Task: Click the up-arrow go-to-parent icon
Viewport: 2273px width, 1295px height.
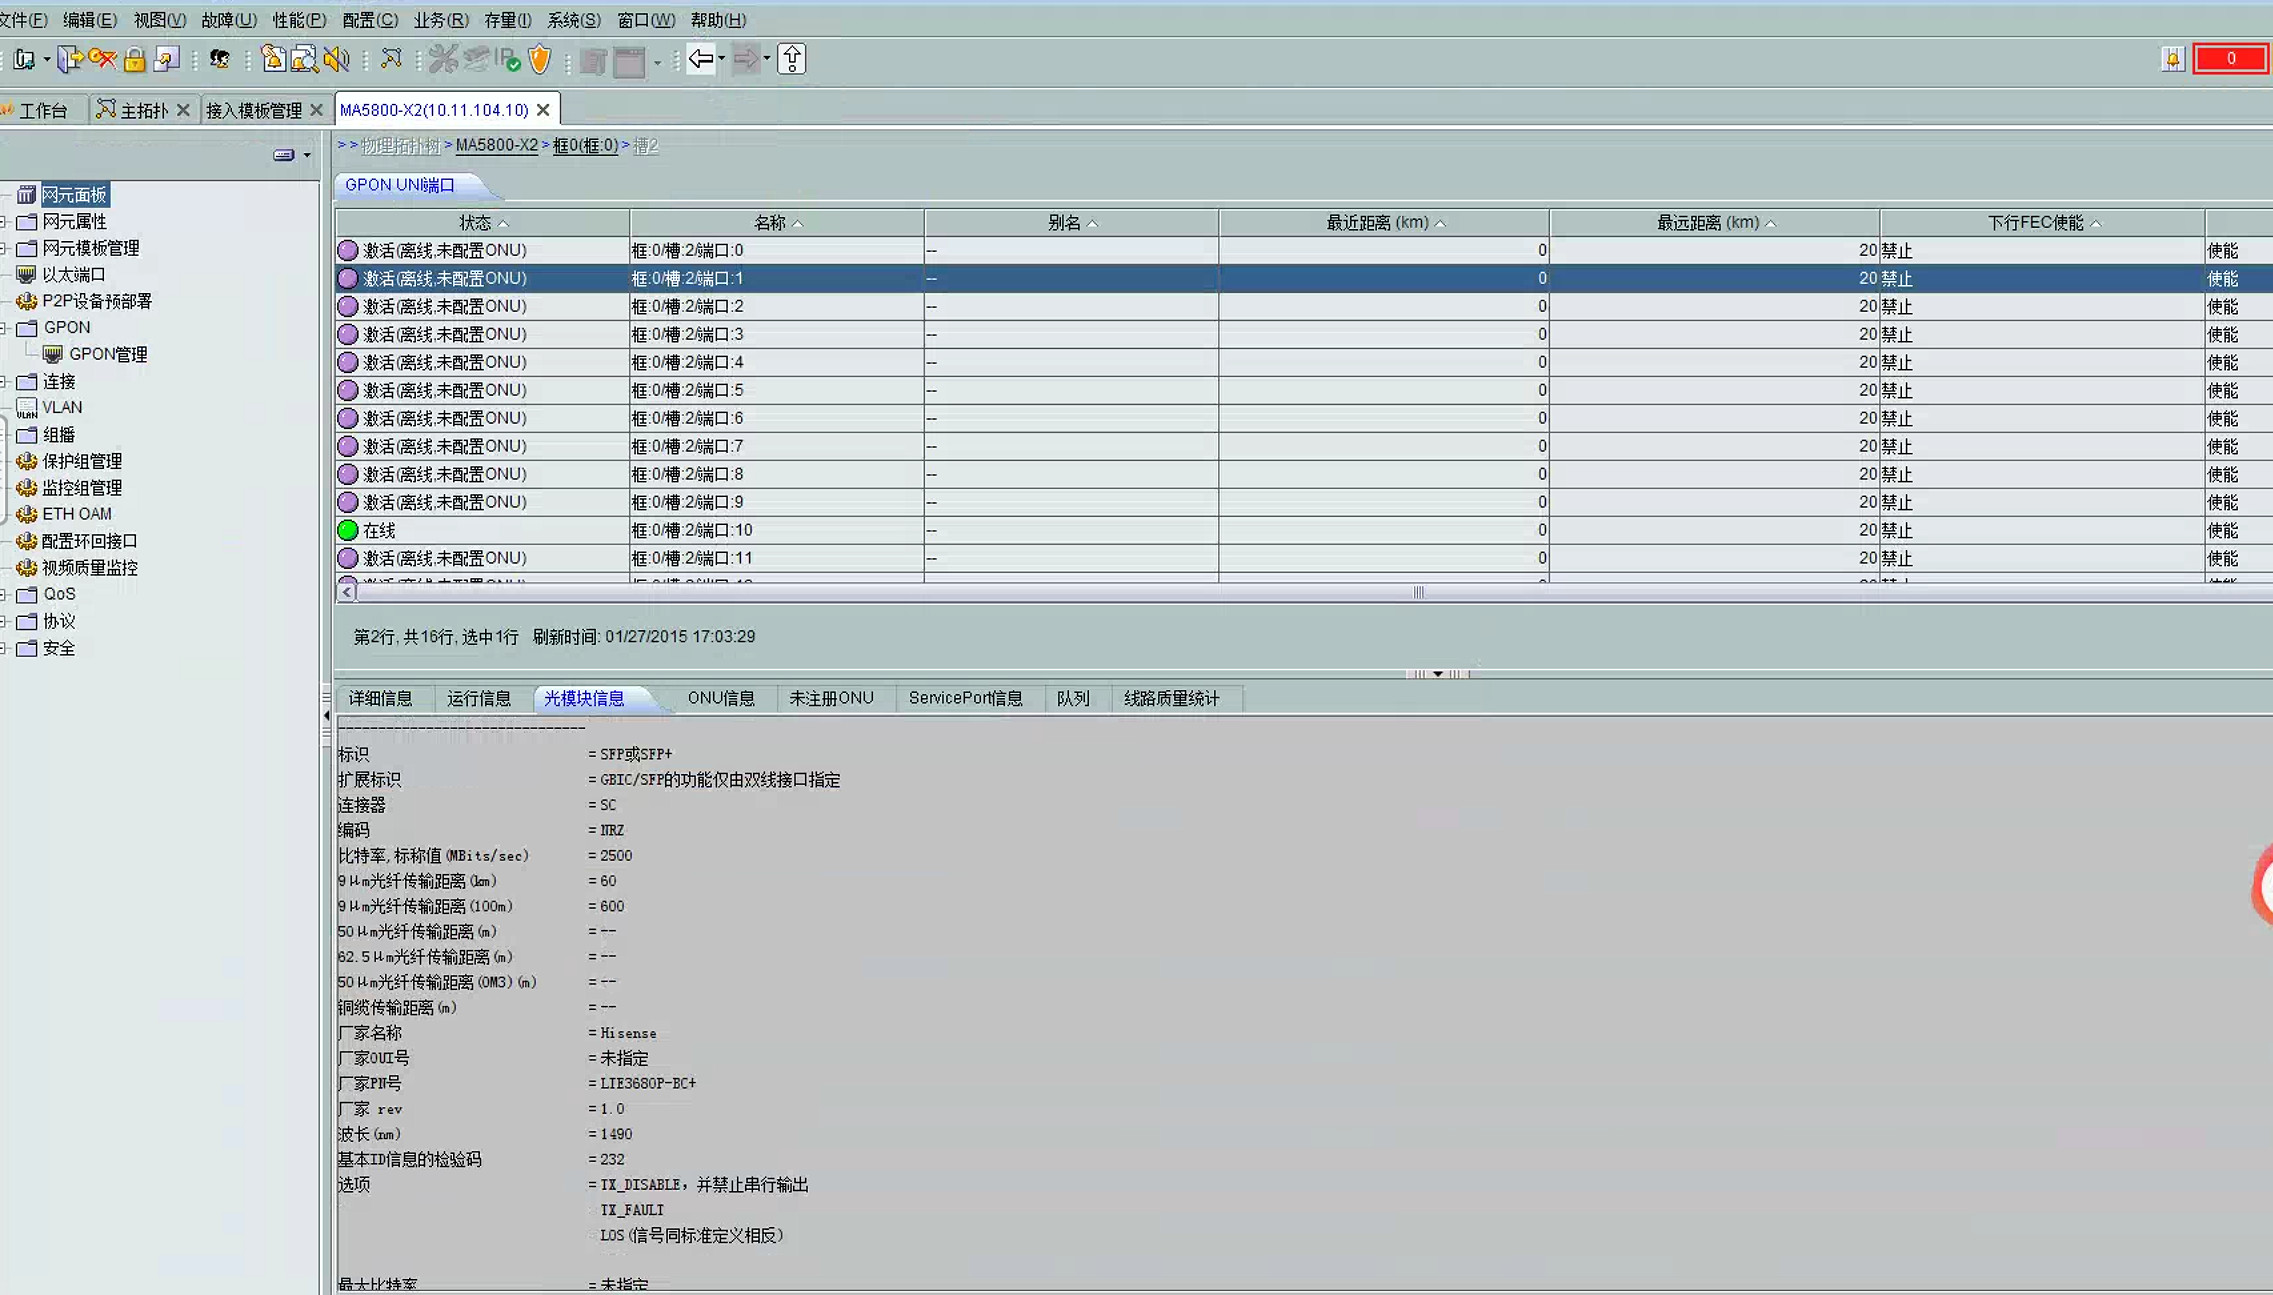Action: click(791, 60)
